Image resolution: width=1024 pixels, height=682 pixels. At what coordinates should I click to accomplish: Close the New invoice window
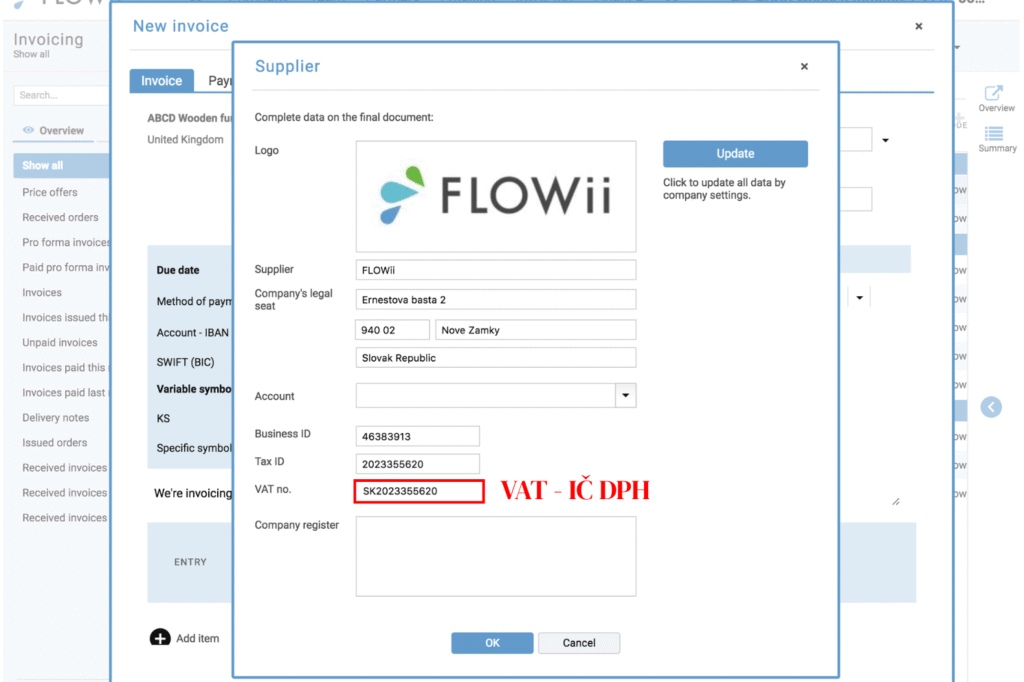coord(919,26)
